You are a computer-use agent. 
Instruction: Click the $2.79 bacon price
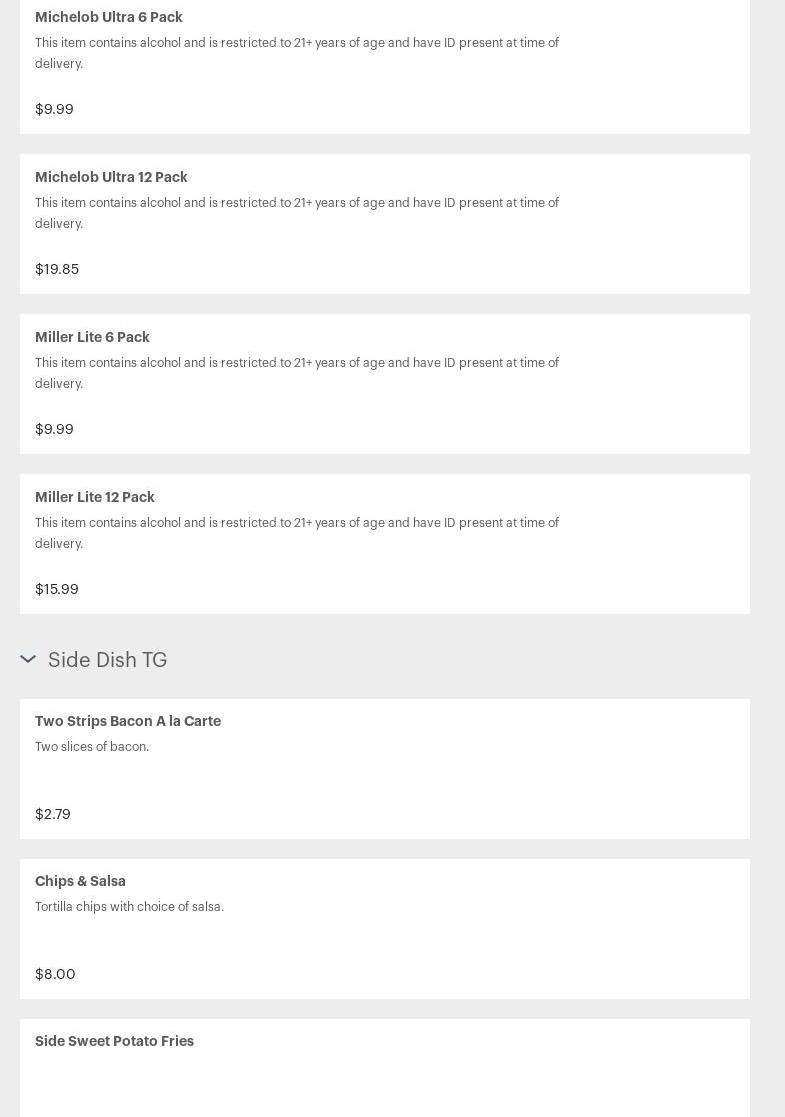pyautogui.click(x=53, y=814)
